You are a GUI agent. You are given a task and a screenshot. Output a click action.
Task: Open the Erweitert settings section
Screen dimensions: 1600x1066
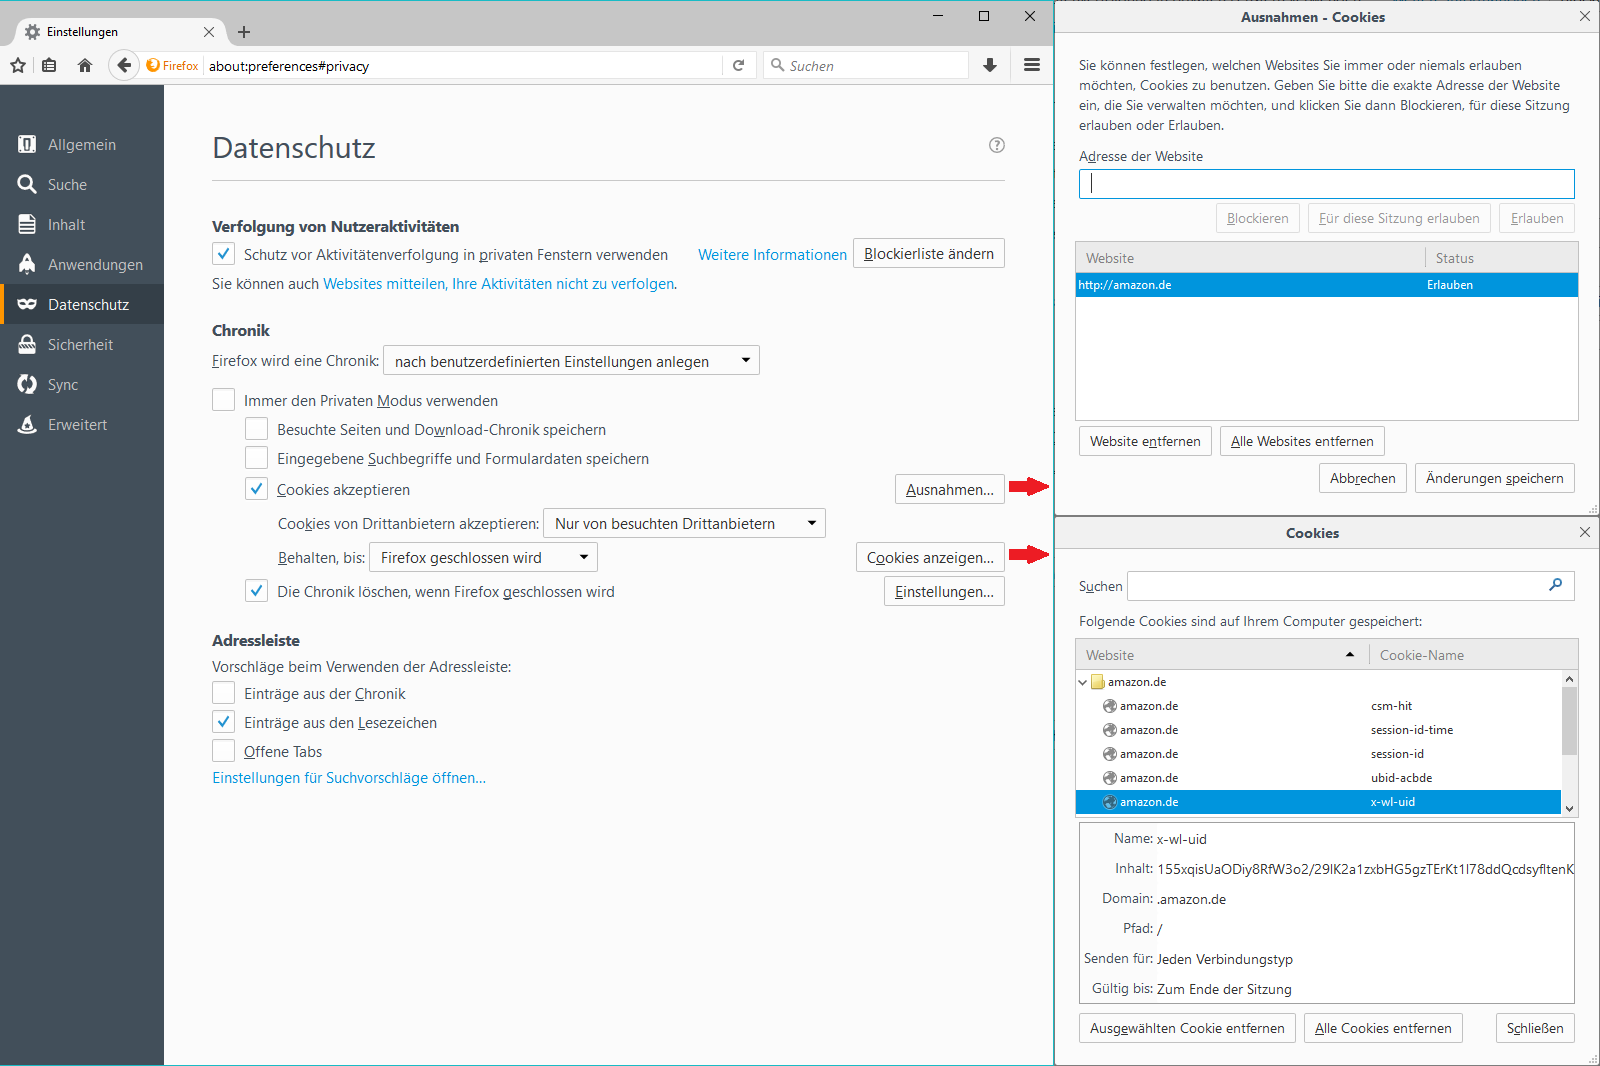[x=82, y=425]
